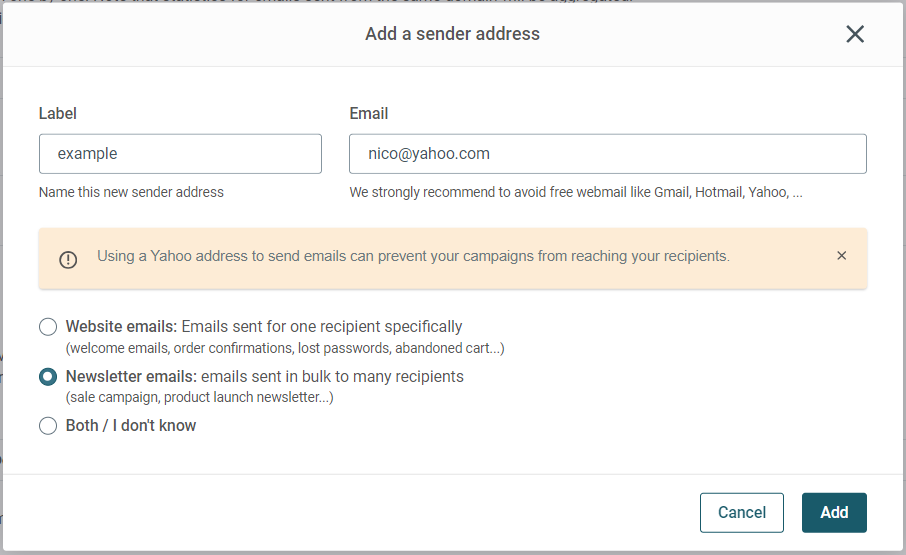Click the Add button
This screenshot has width=906, height=555.
834,513
